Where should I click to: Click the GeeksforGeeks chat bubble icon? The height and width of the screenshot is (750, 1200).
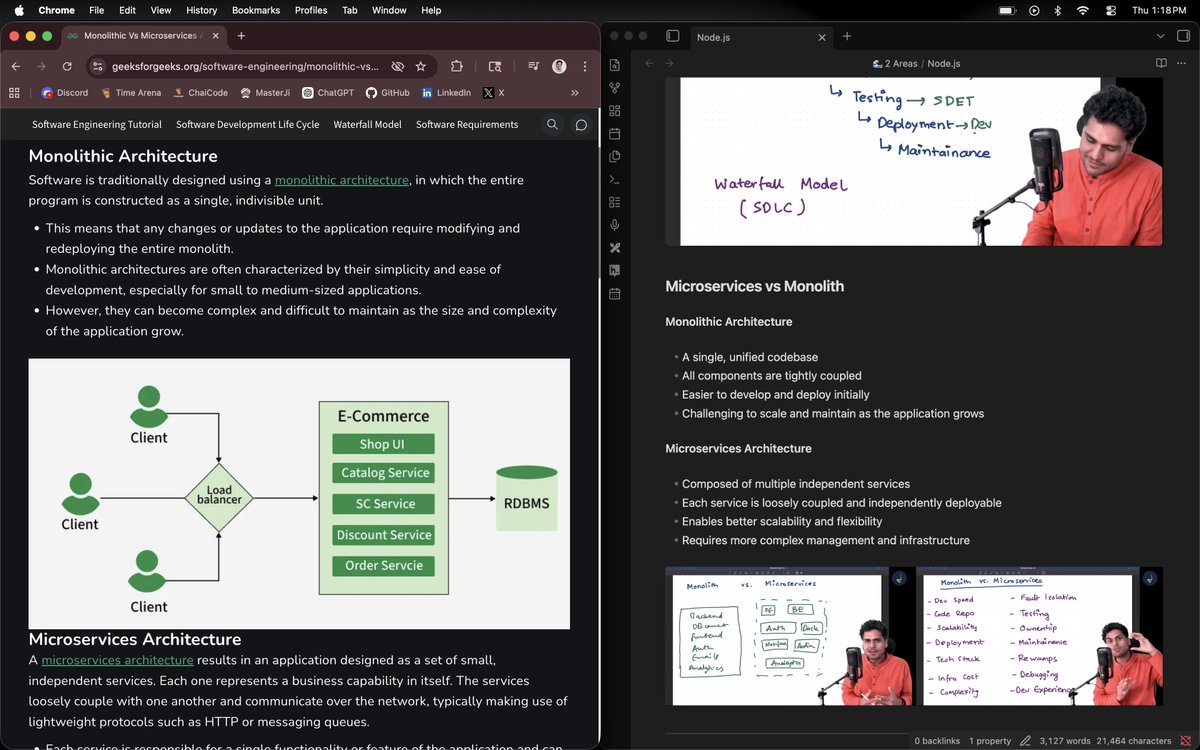coord(581,125)
